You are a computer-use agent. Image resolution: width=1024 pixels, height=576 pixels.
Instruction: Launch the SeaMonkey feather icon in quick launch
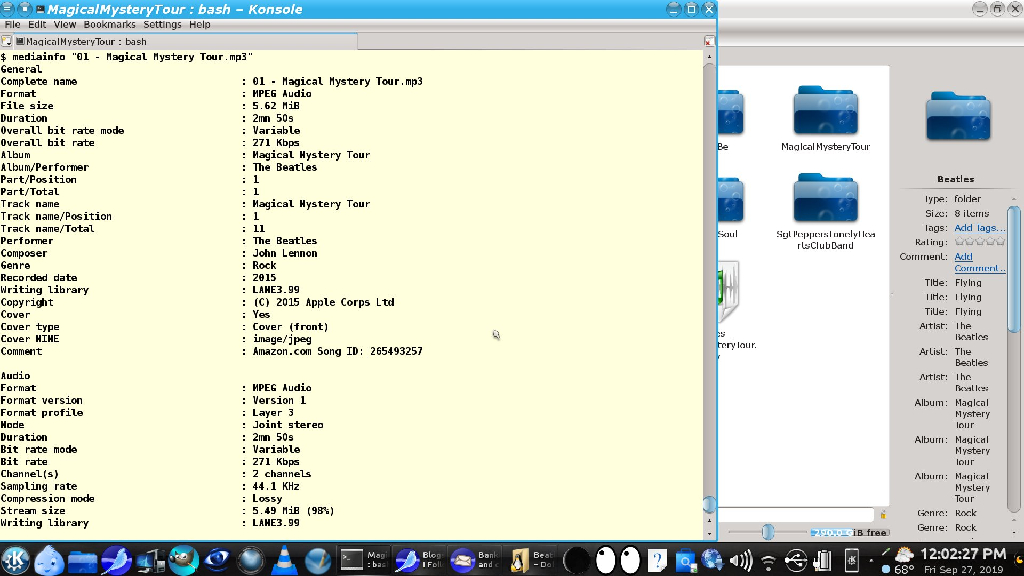pyautogui.click(x=116, y=560)
